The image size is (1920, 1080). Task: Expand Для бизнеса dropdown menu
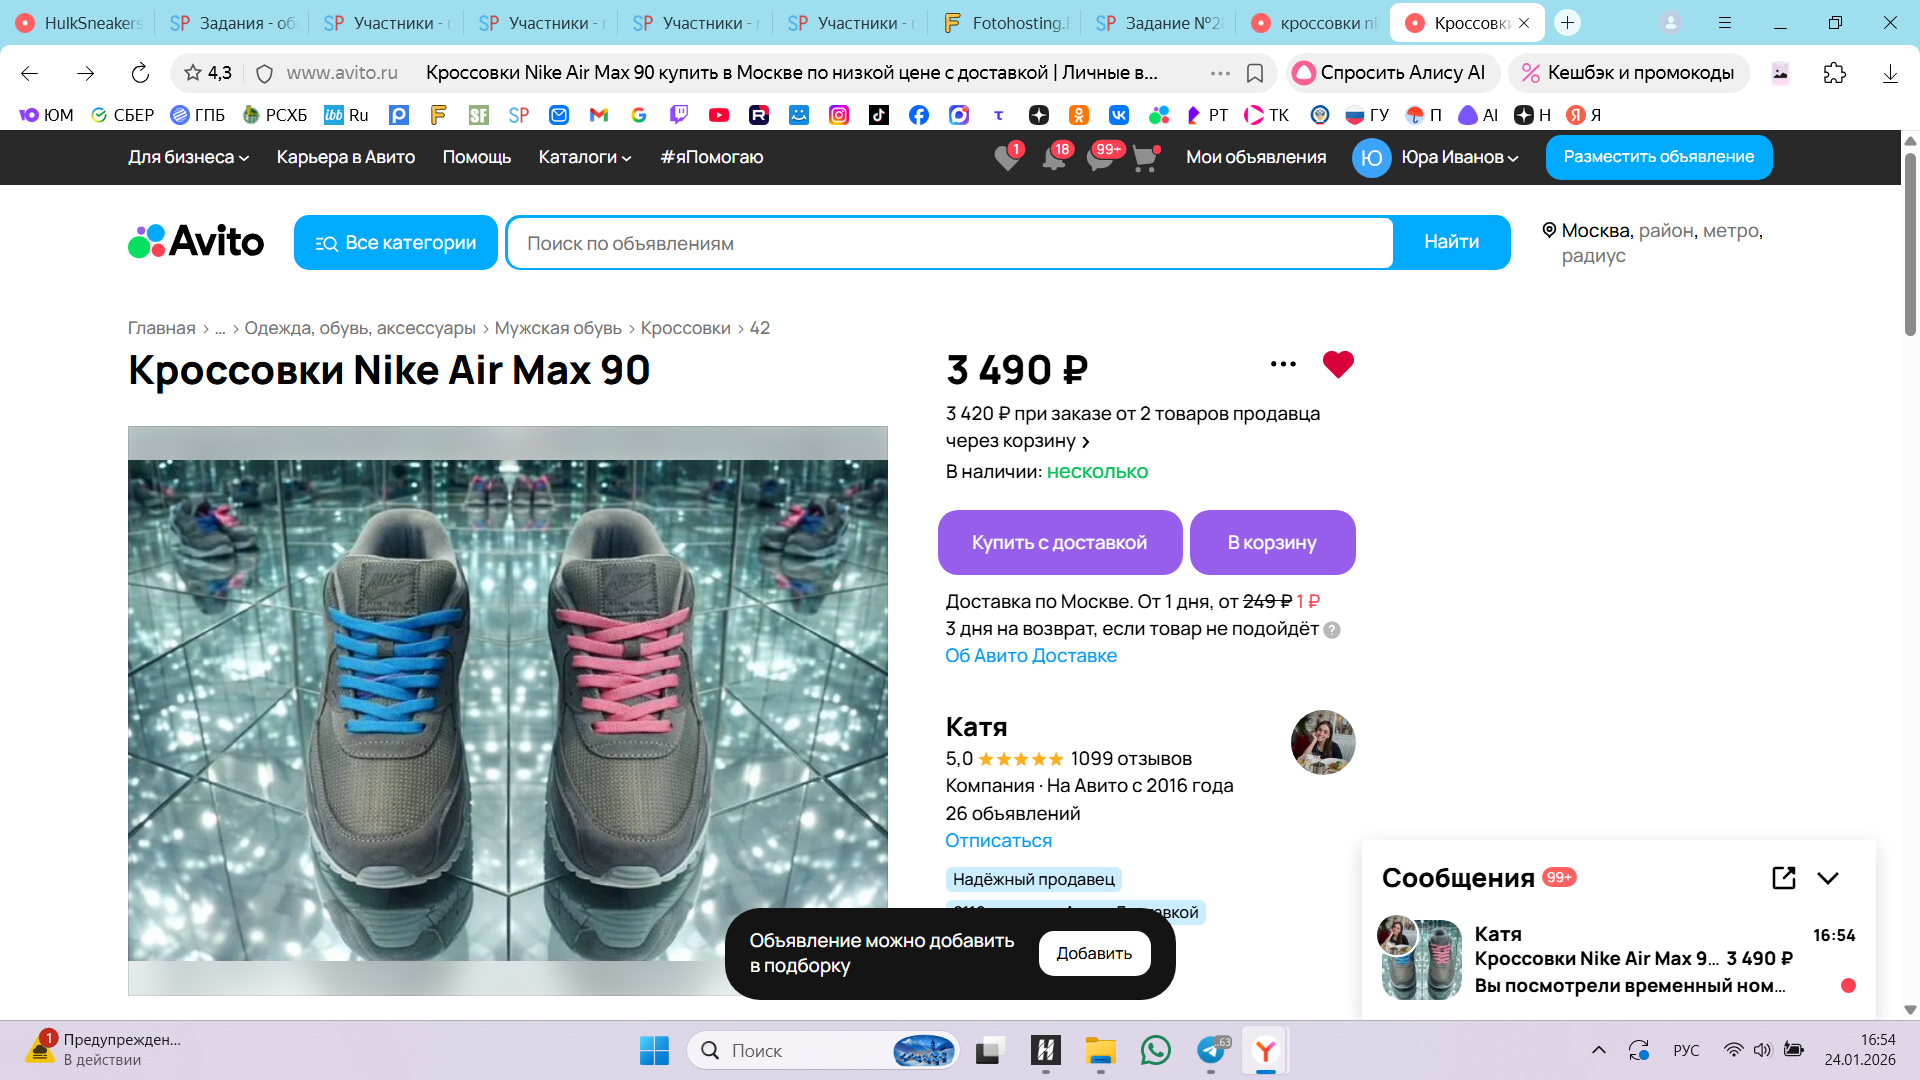(x=188, y=157)
